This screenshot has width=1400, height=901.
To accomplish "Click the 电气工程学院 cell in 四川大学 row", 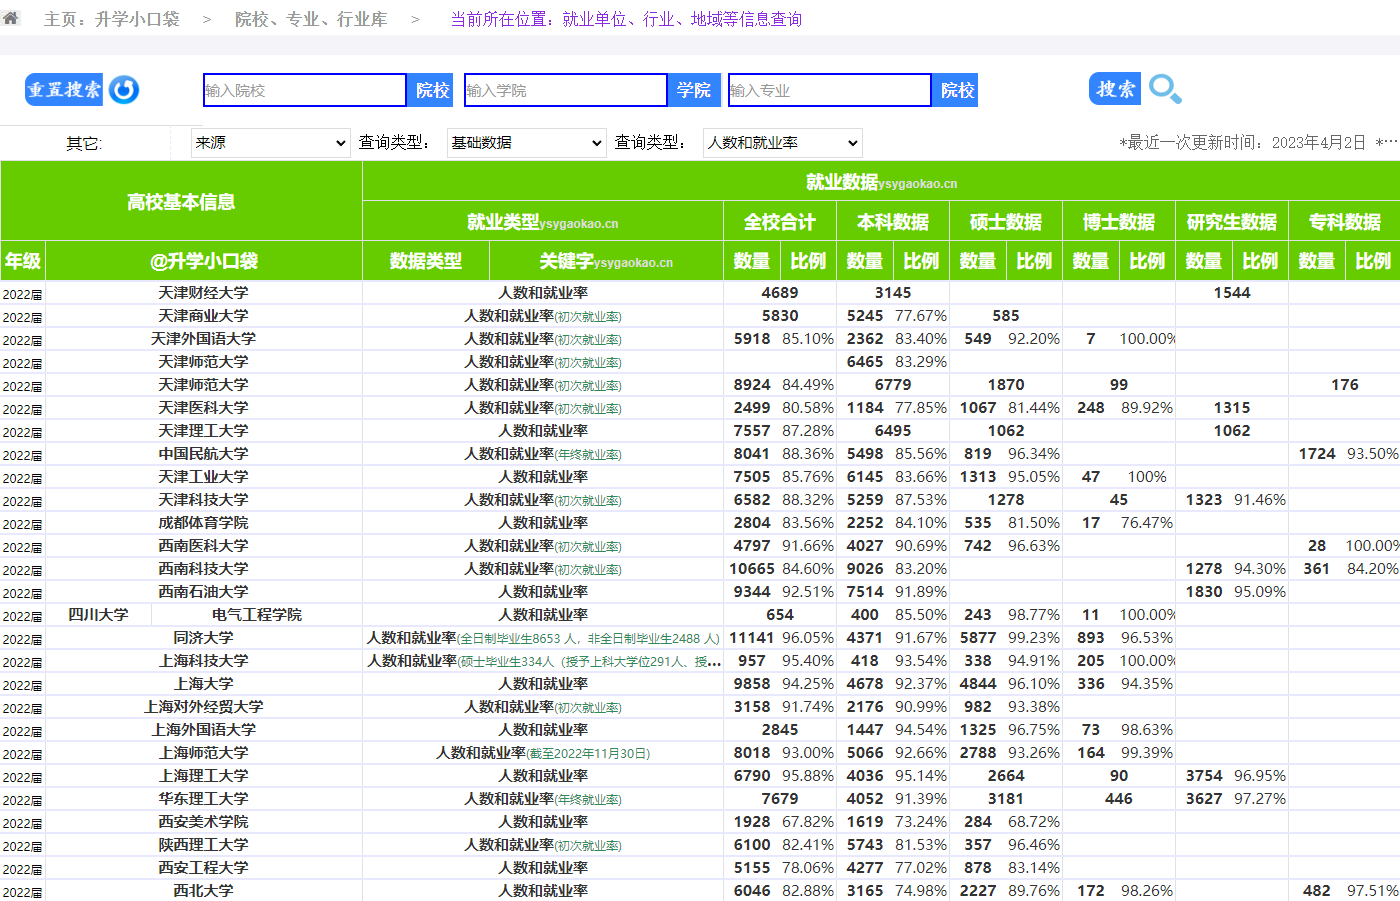I will coord(256,615).
